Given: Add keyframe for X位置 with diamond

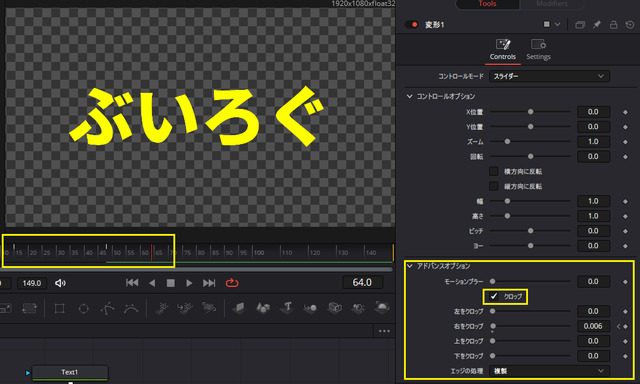Looking at the screenshot, I should point(625,112).
